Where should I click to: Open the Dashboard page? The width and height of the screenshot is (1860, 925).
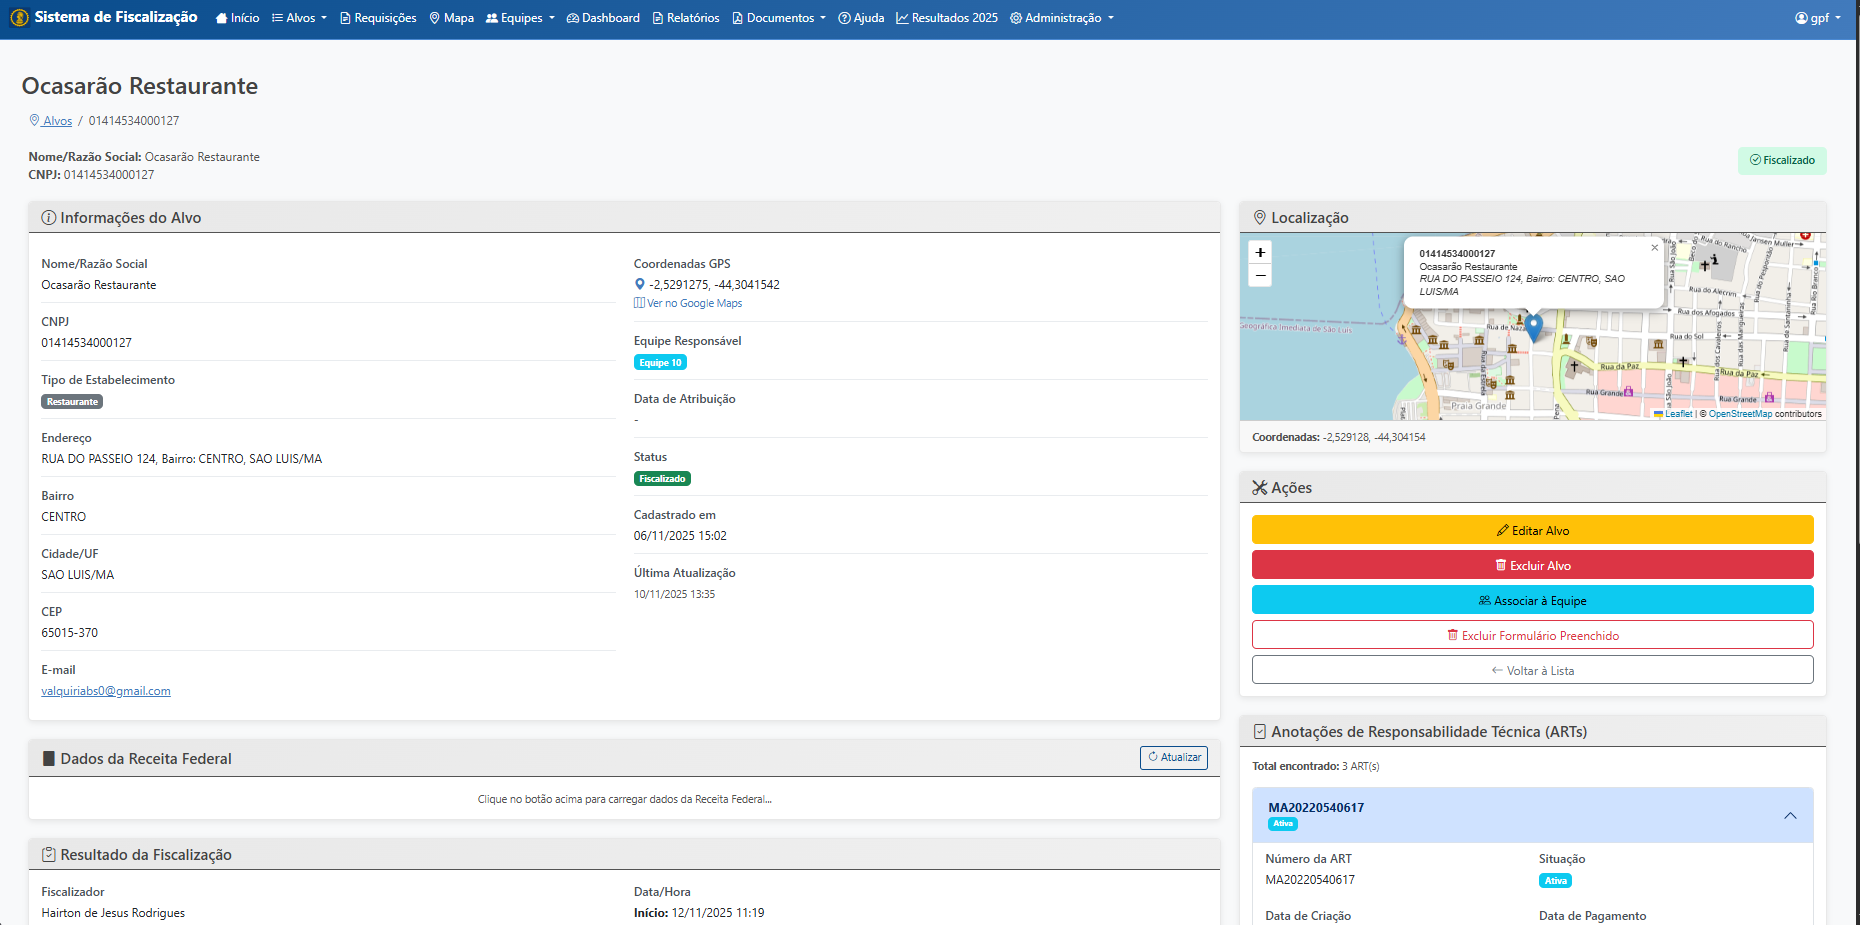pyautogui.click(x=603, y=18)
